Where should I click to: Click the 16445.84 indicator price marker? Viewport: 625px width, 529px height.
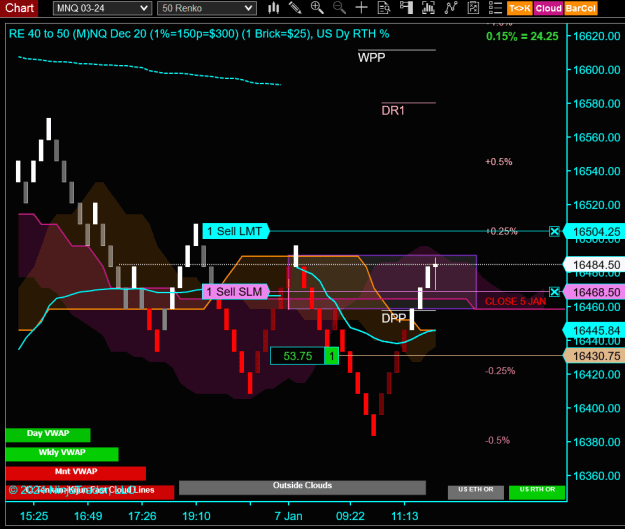pos(594,330)
